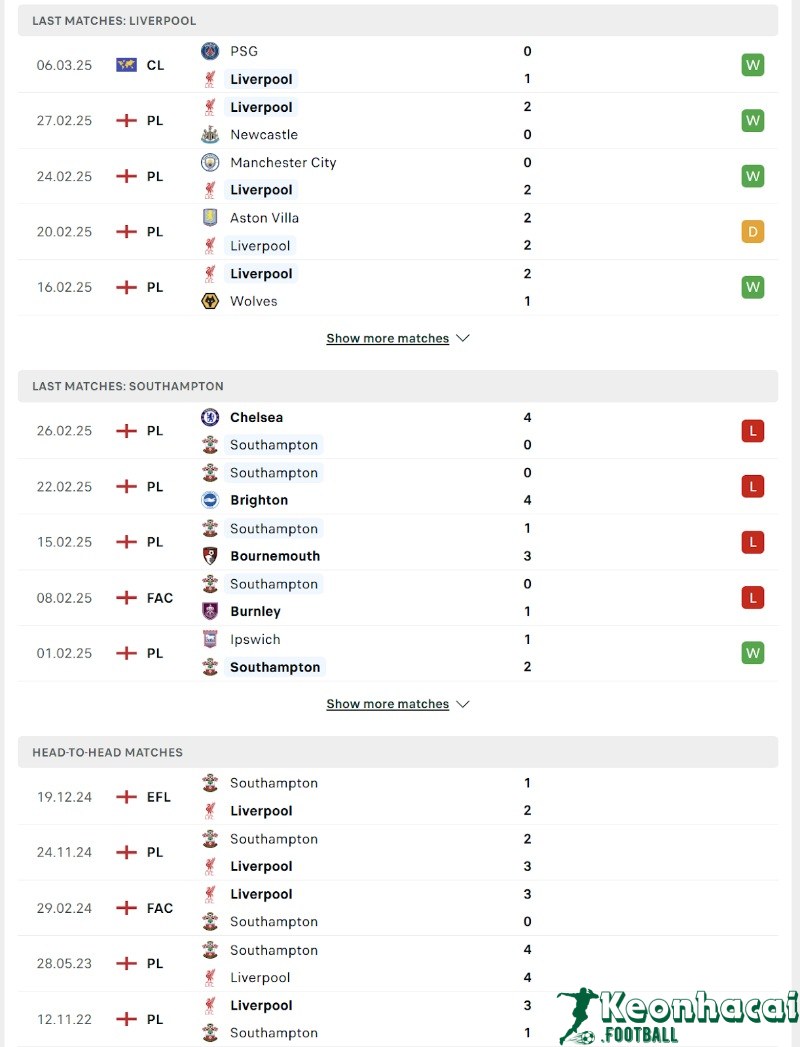Screen dimensions: 800x1047
Task: Expand Liverpool matches using the chevron arrow
Action: tap(462, 338)
